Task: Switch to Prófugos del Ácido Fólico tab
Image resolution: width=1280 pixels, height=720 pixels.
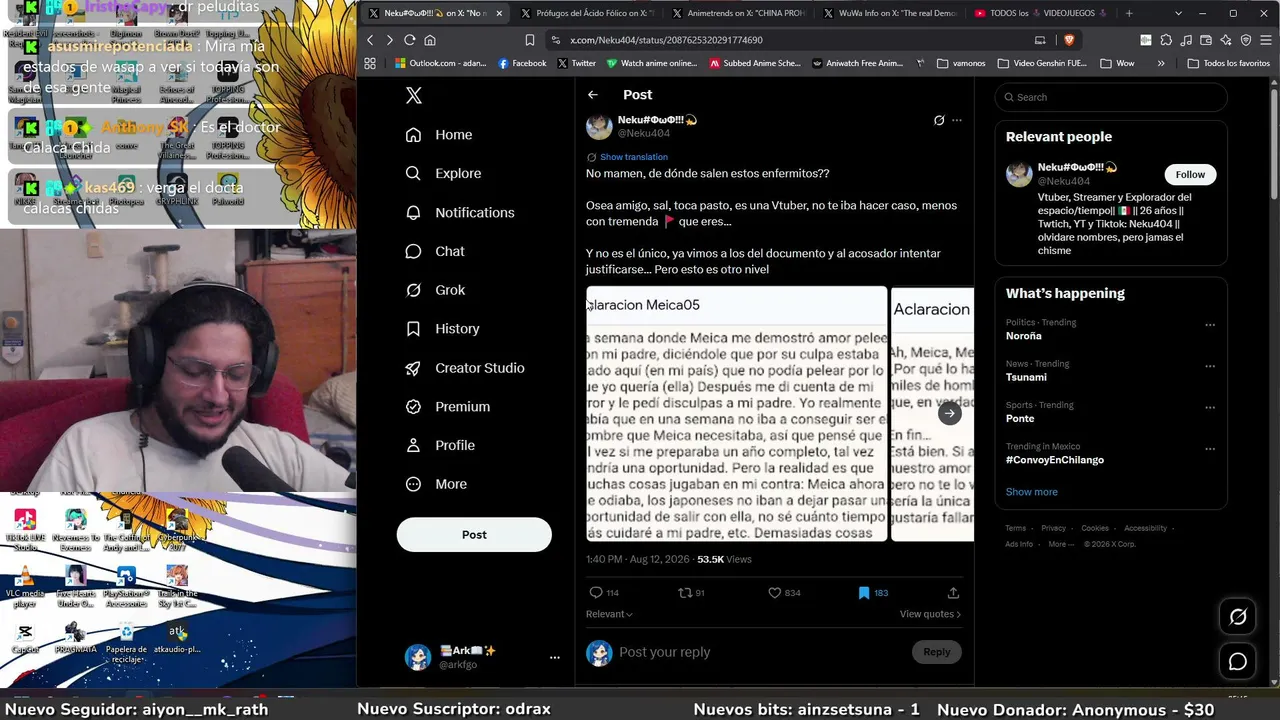Action: 585,13
